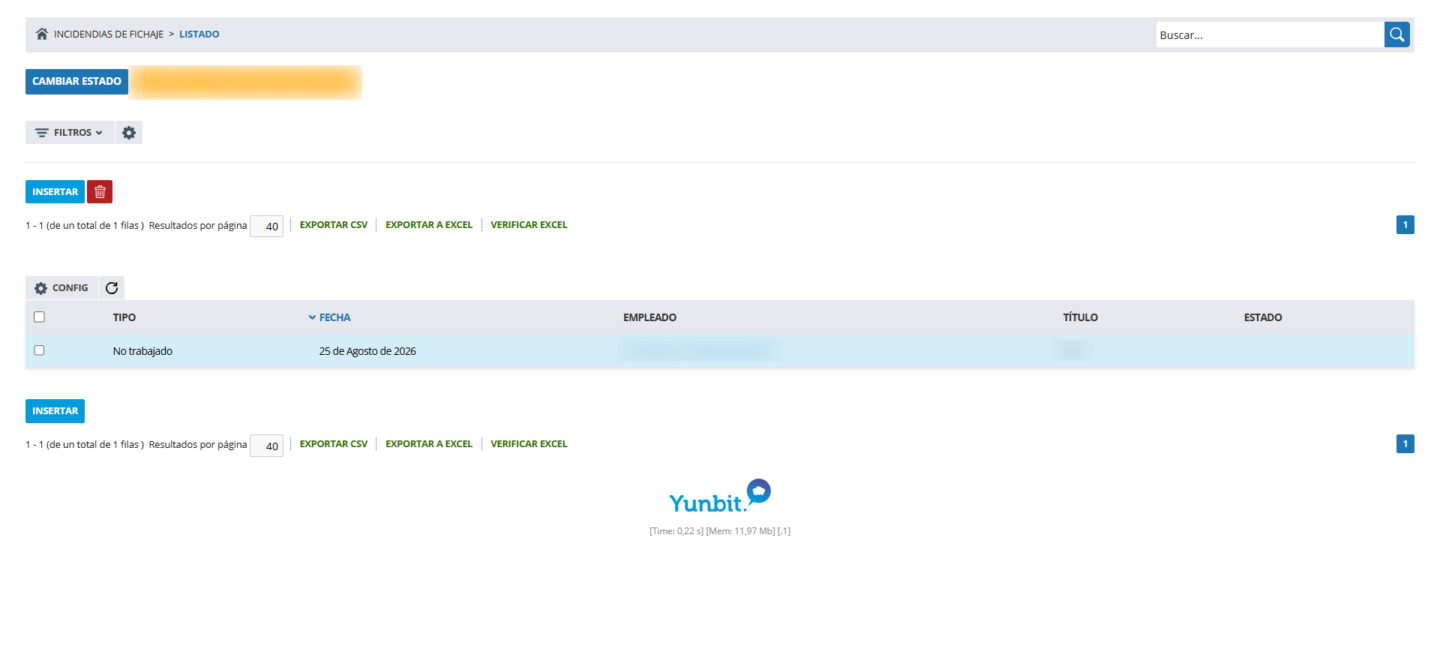Click bottom EXPORTAR A EXCEL link
The height and width of the screenshot is (652, 1440).
click(x=429, y=444)
